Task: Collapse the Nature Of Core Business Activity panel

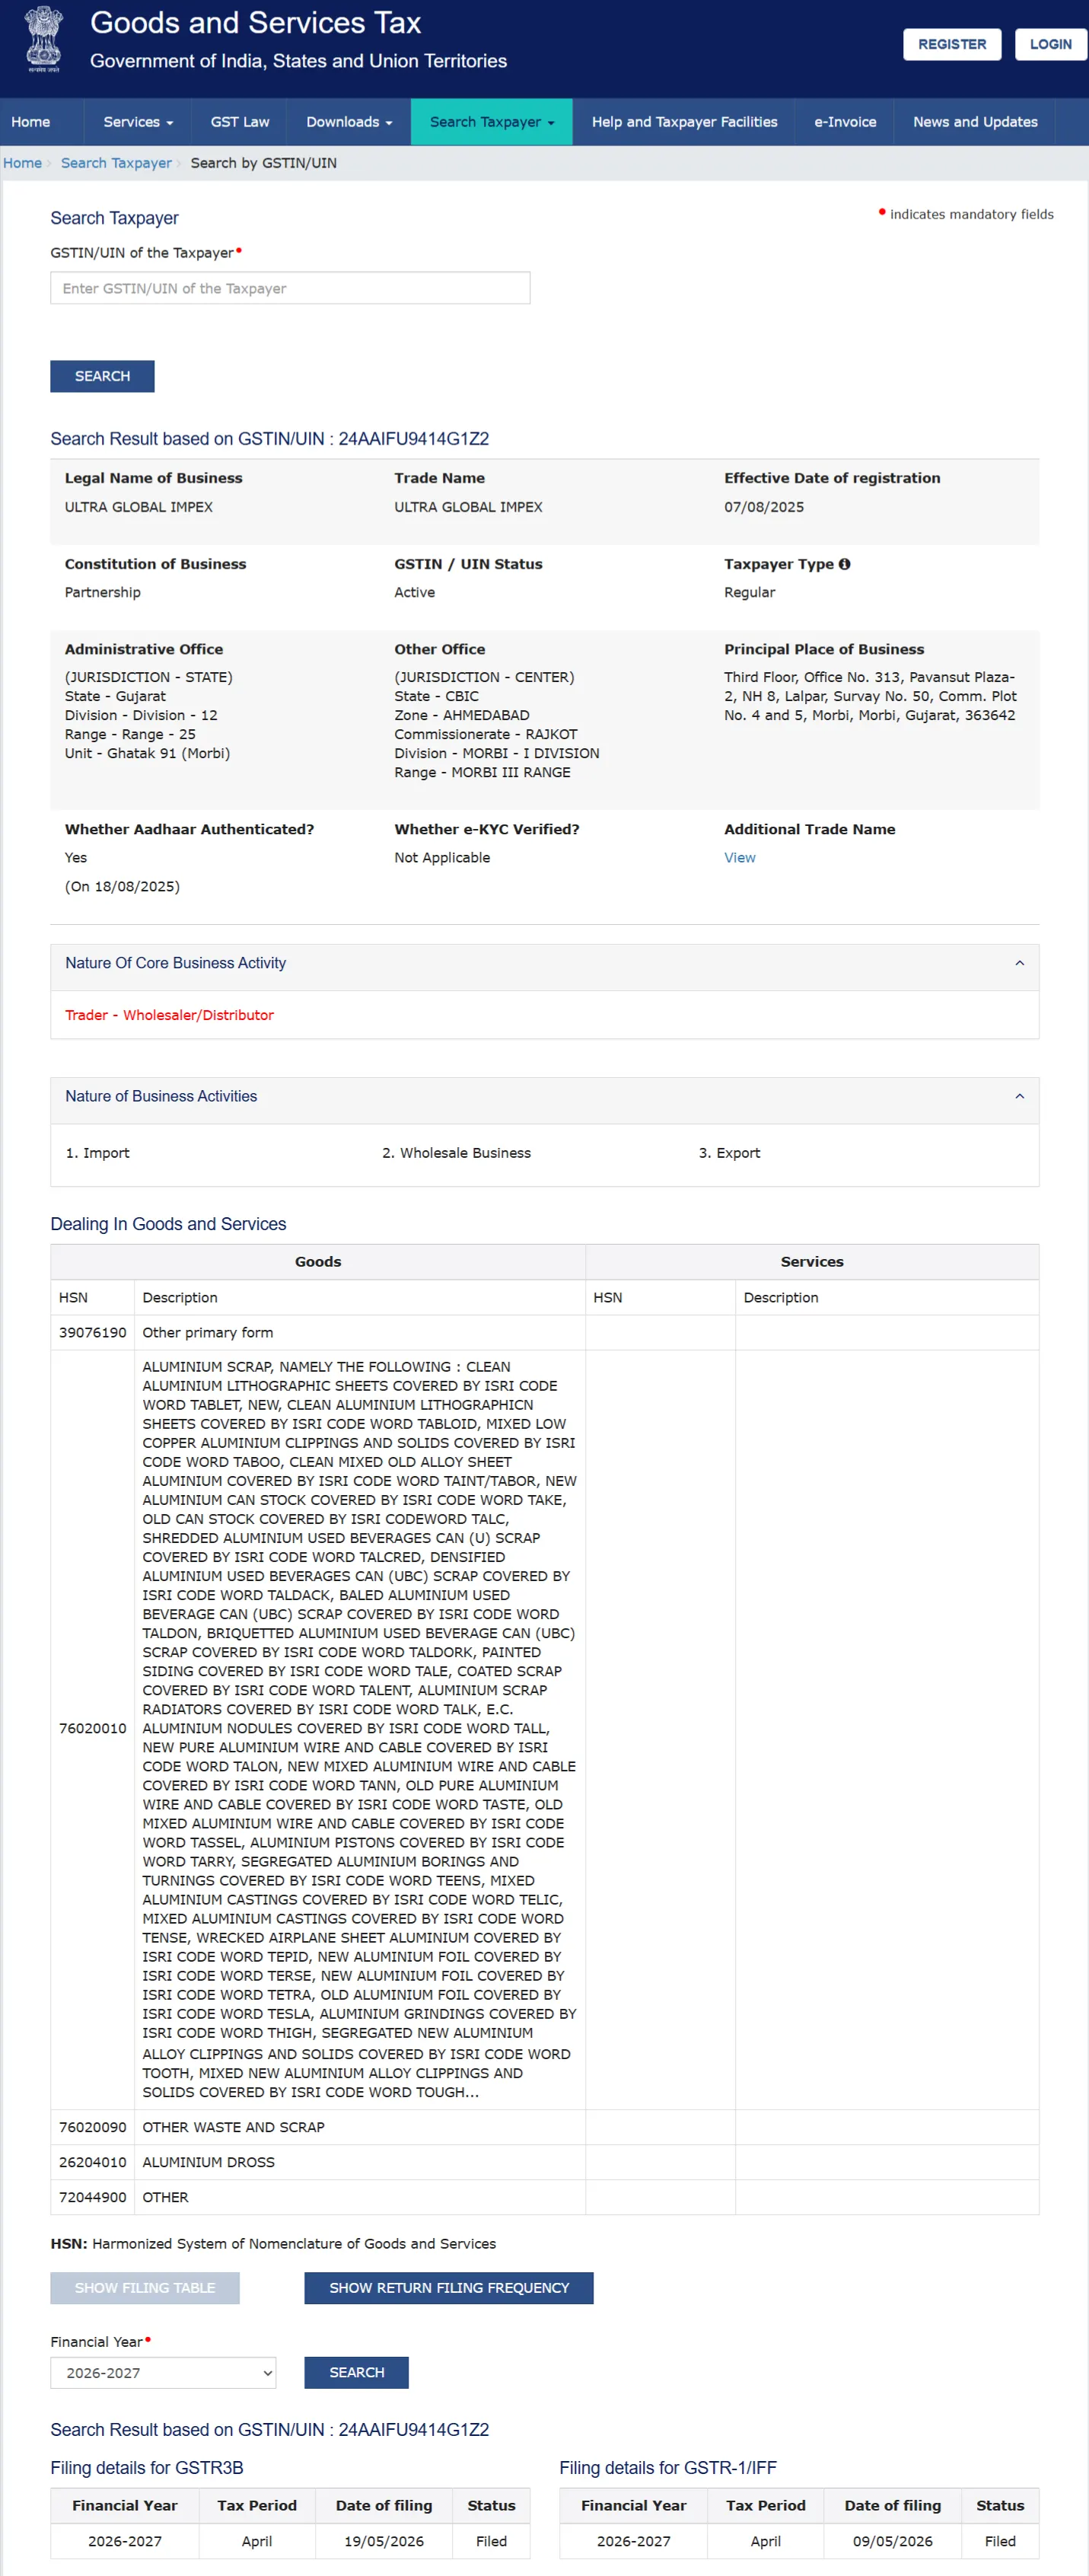Action: (x=1019, y=963)
